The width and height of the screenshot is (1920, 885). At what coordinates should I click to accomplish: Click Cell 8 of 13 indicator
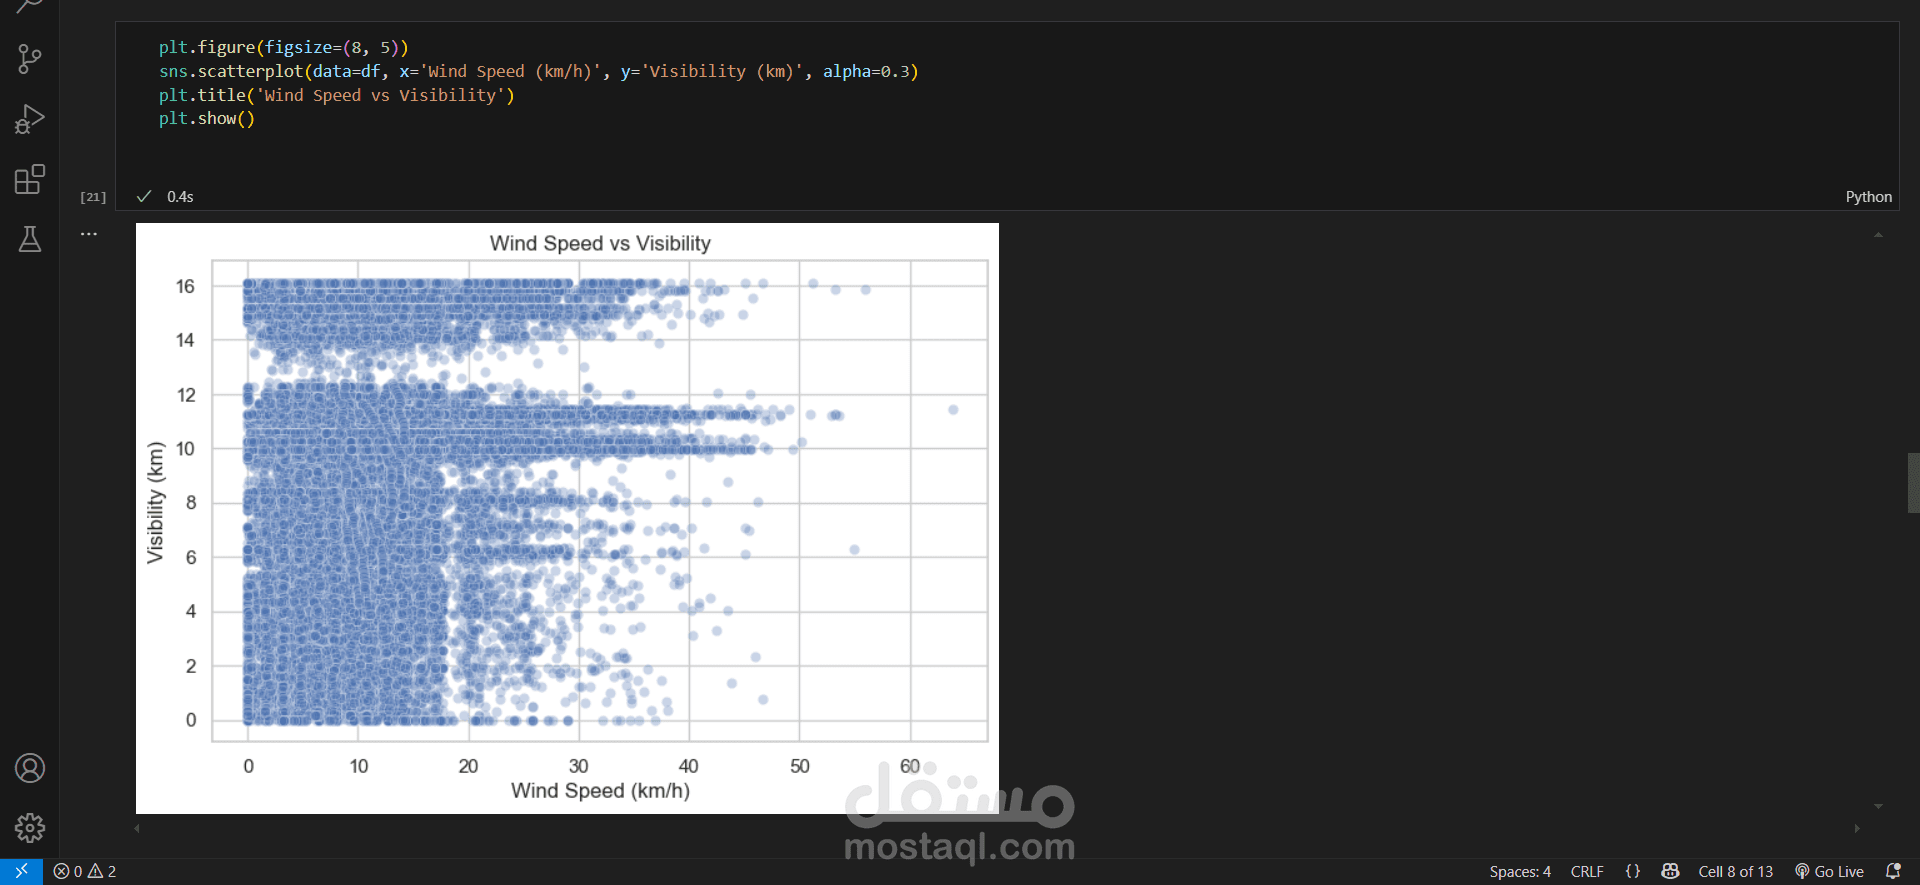pos(1735,871)
